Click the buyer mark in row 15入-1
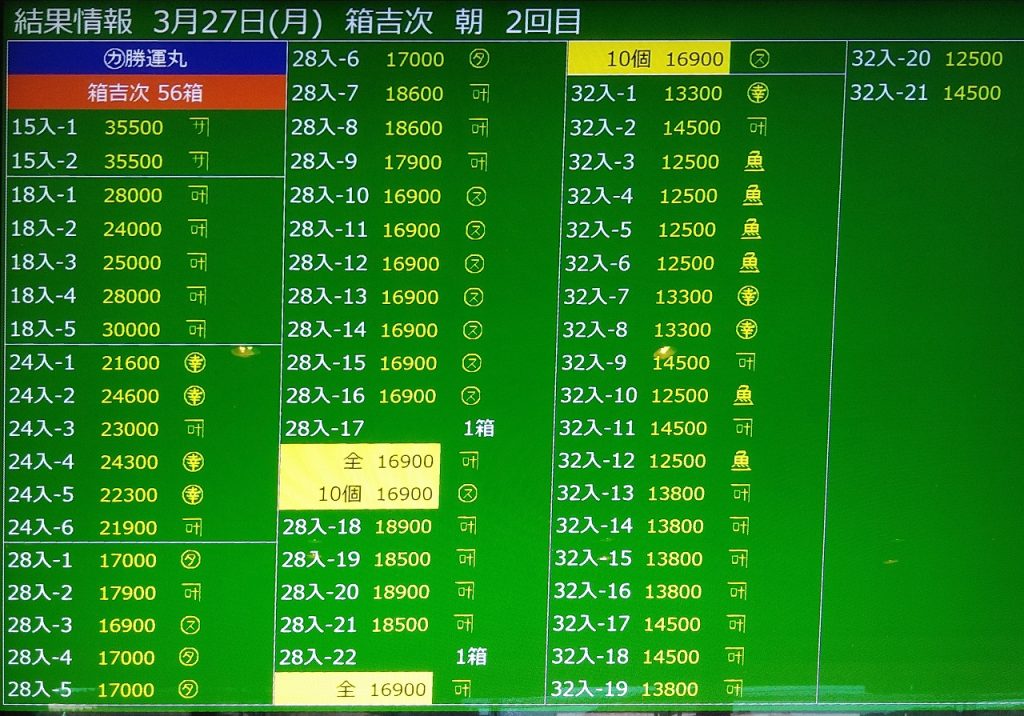Image resolution: width=1024 pixels, height=716 pixels. (x=199, y=127)
